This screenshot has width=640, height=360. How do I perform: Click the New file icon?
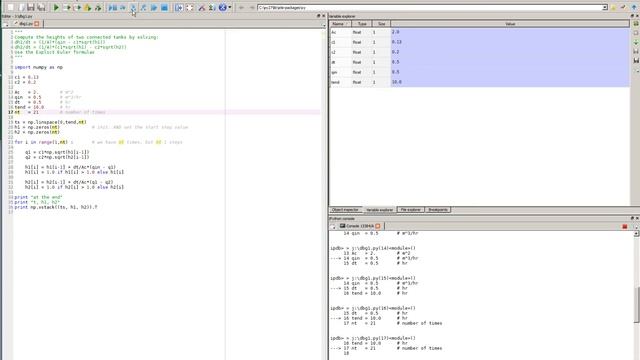click(x=11, y=7)
